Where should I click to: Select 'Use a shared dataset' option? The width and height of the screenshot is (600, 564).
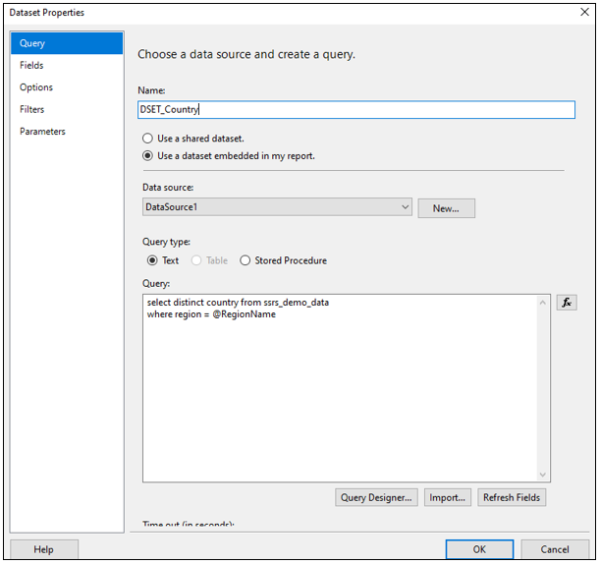click(149, 138)
